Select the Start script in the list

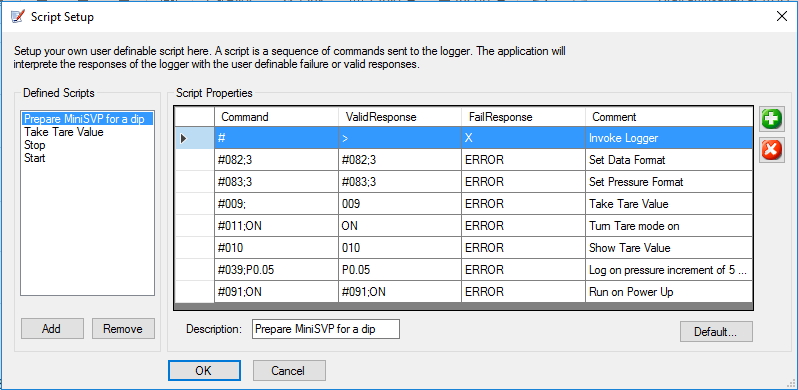[35, 158]
